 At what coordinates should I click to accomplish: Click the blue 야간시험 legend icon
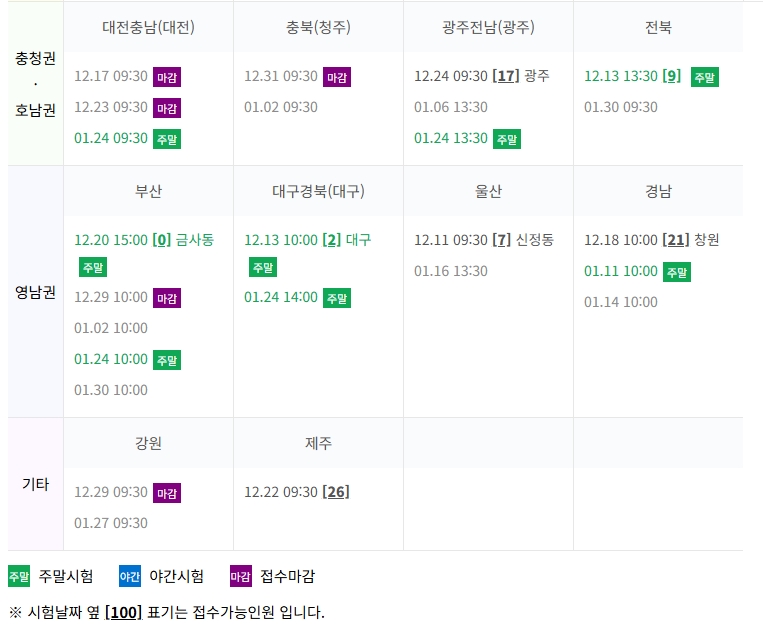point(130,576)
